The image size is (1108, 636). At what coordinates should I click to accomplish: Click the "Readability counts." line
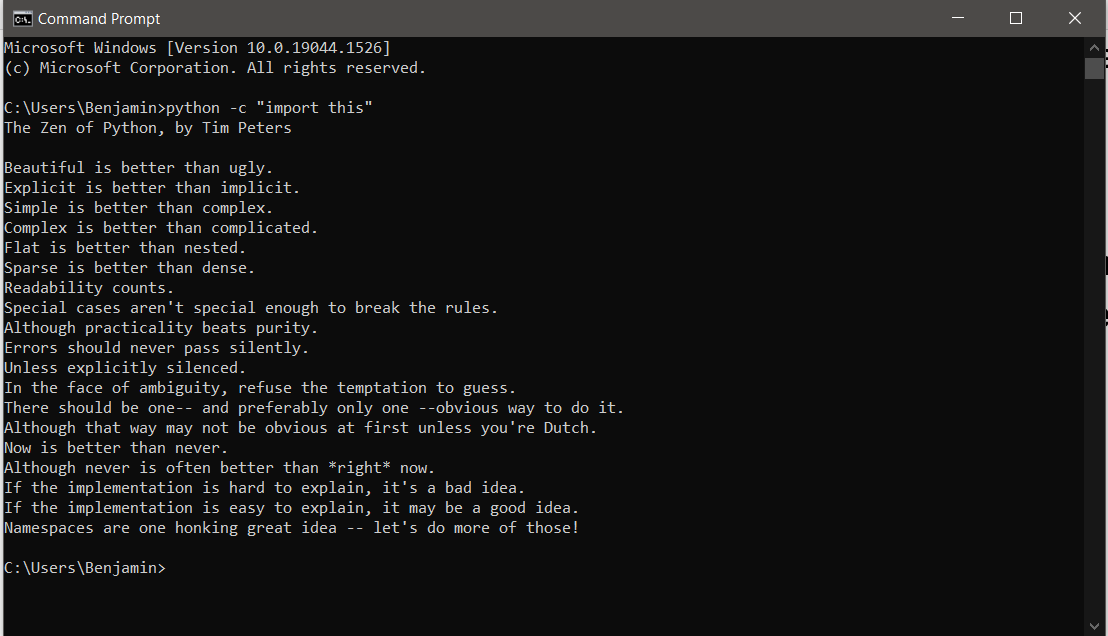pyautogui.click(x=89, y=288)
